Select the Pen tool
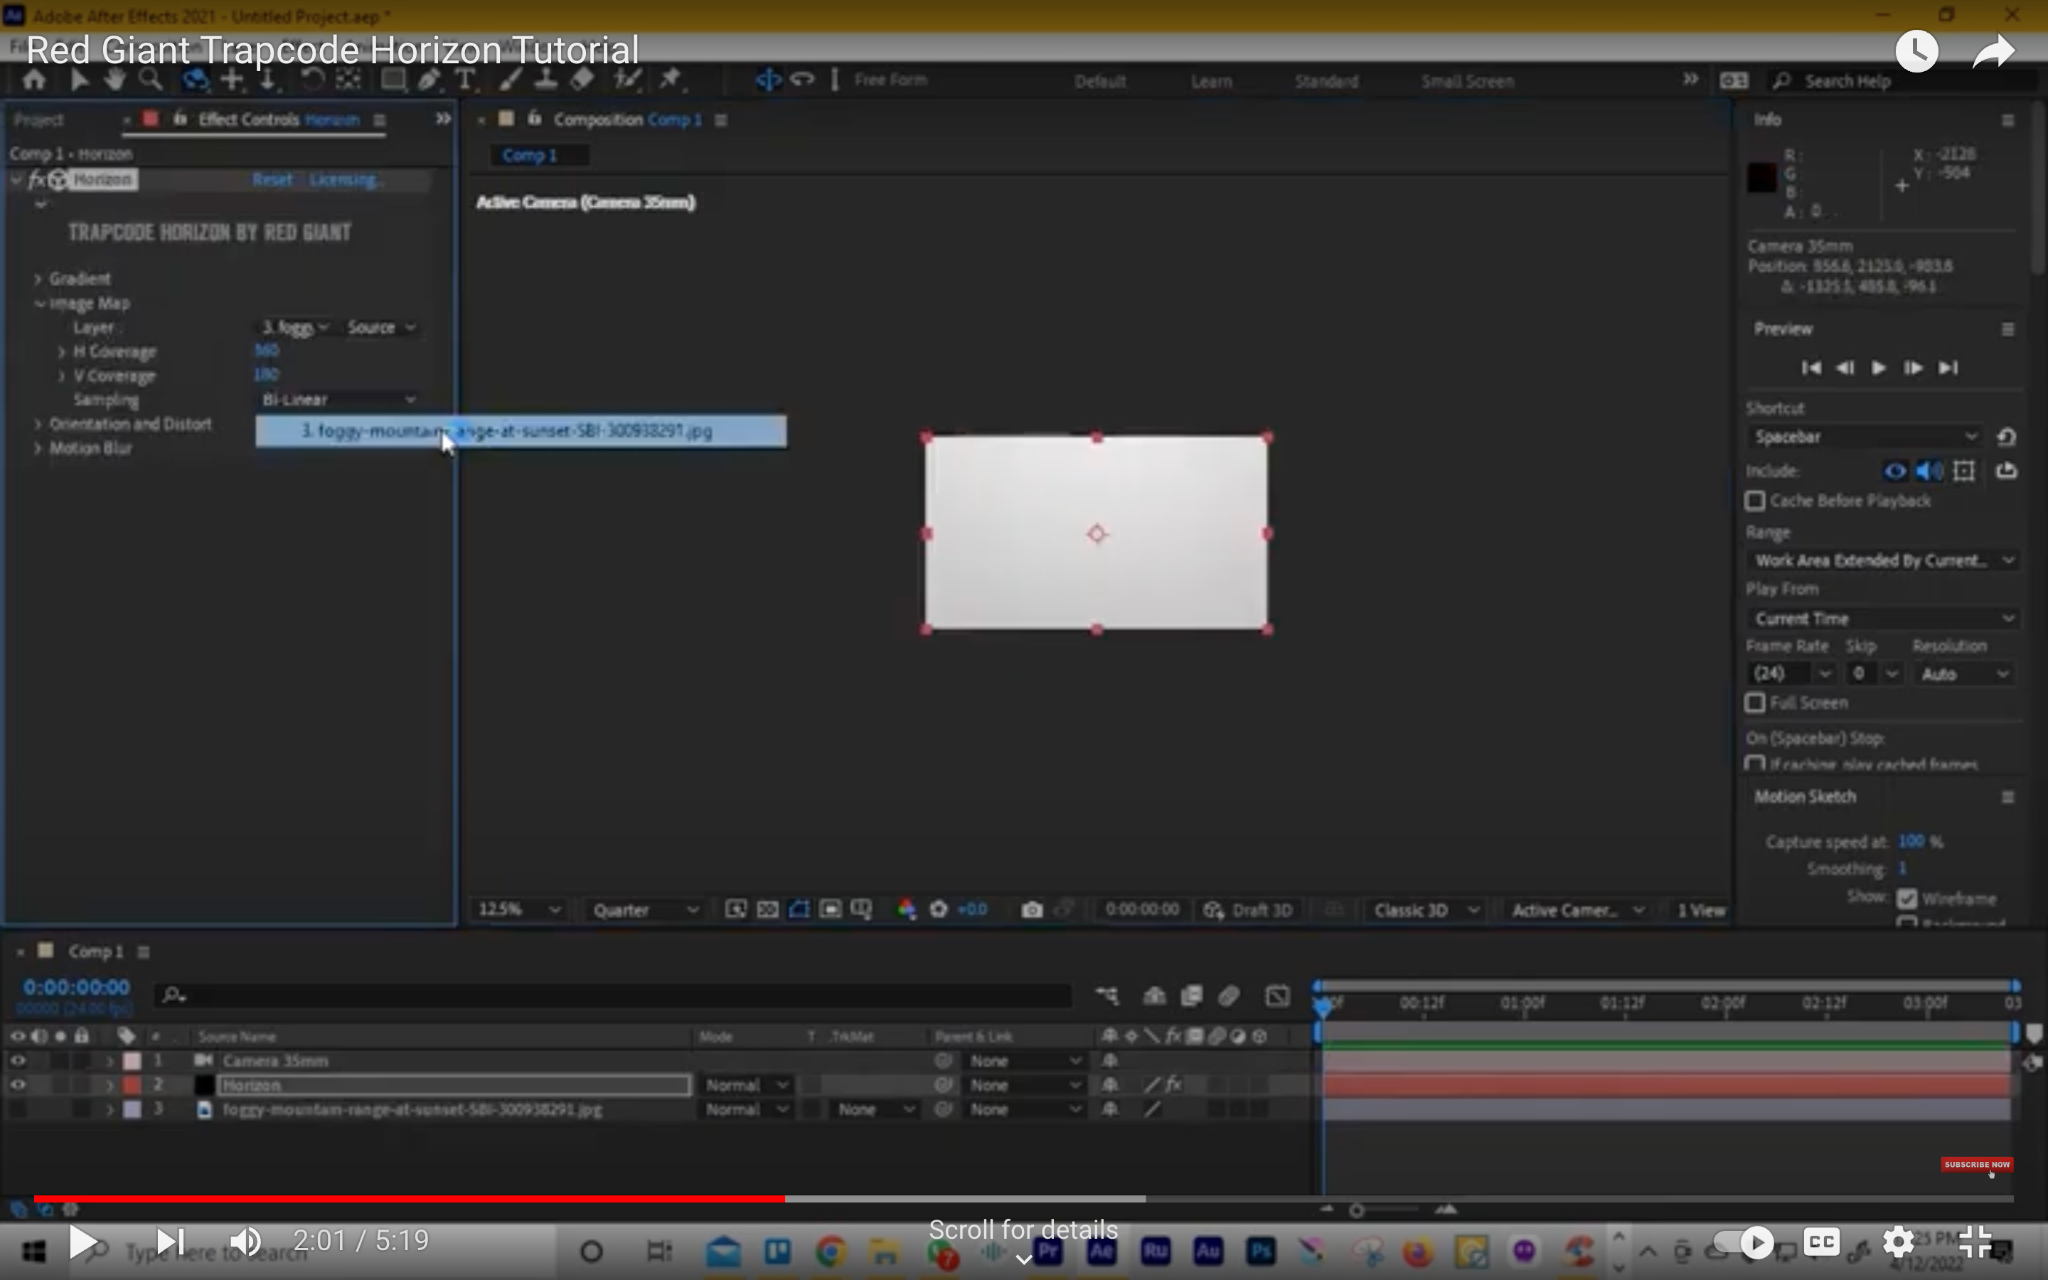This screenshot has width=2048, height=1280. pyautogui.click(x=430, y=80)
